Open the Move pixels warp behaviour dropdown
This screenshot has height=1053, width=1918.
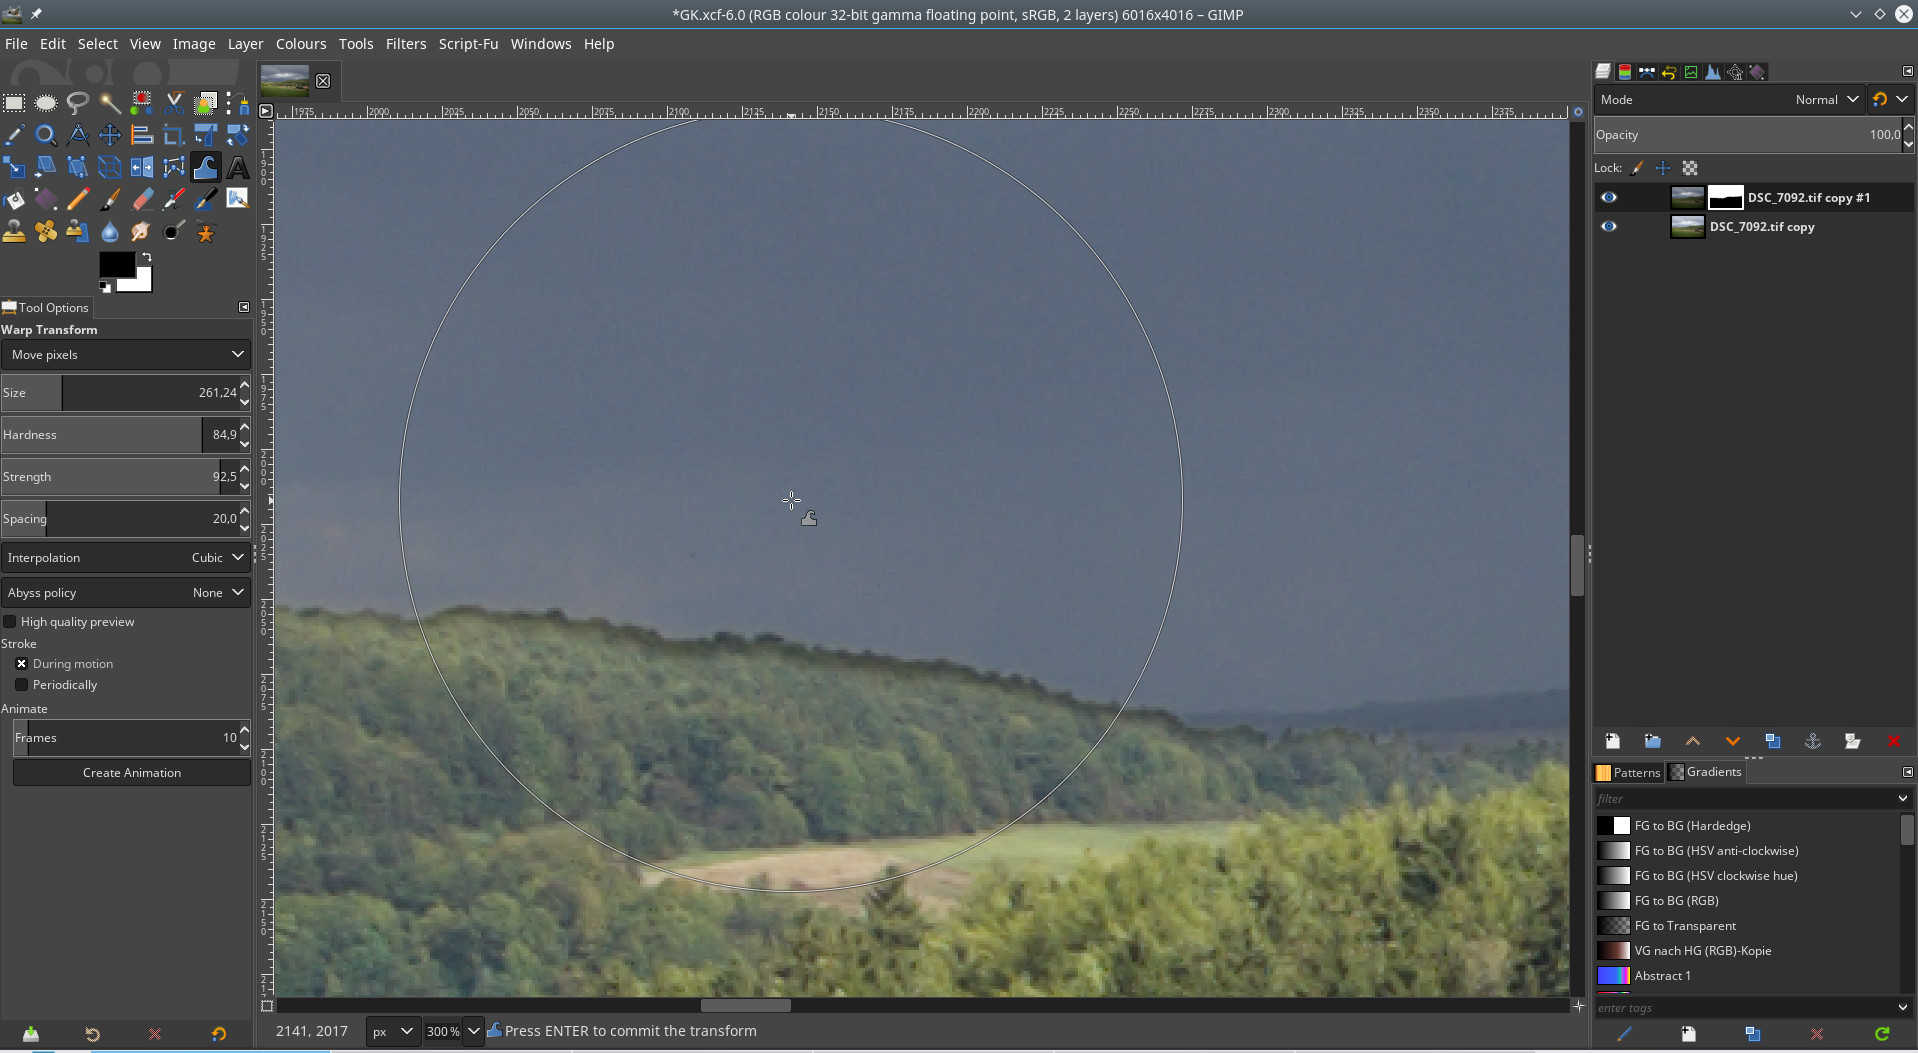pos(125,355)
